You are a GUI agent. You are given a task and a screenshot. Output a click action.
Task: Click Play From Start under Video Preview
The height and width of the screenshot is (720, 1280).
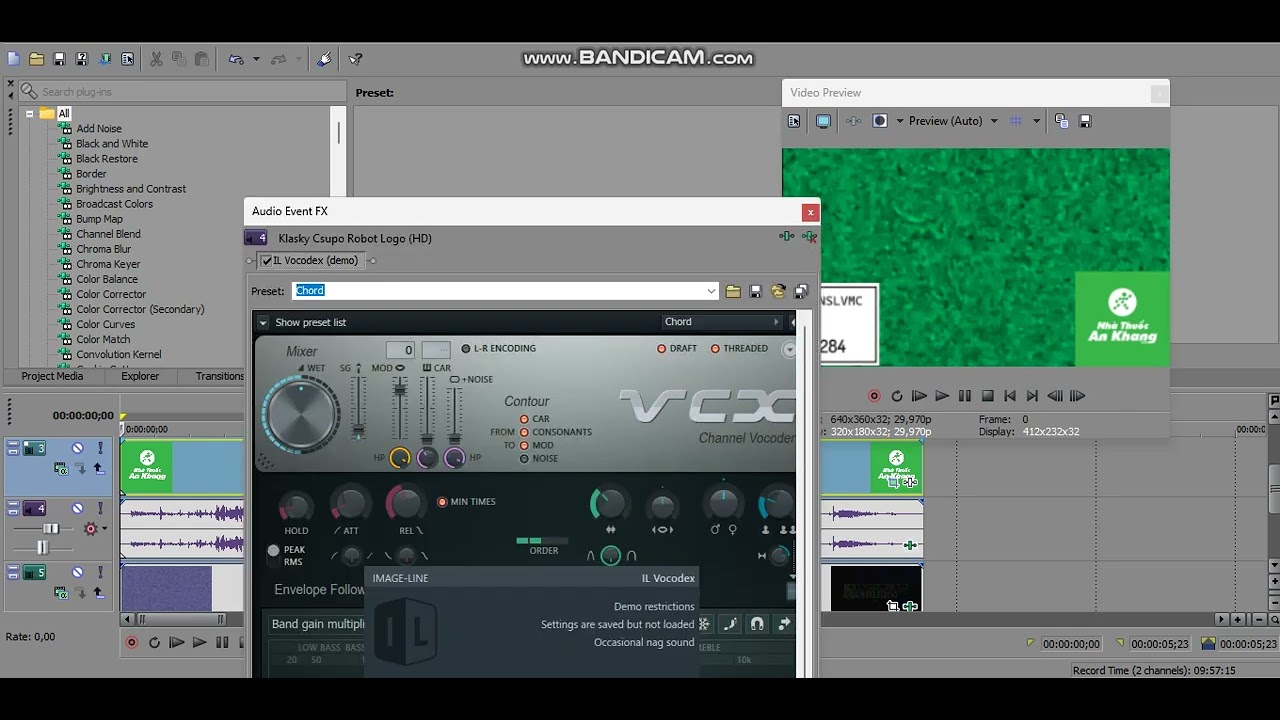tap(920, 396)
